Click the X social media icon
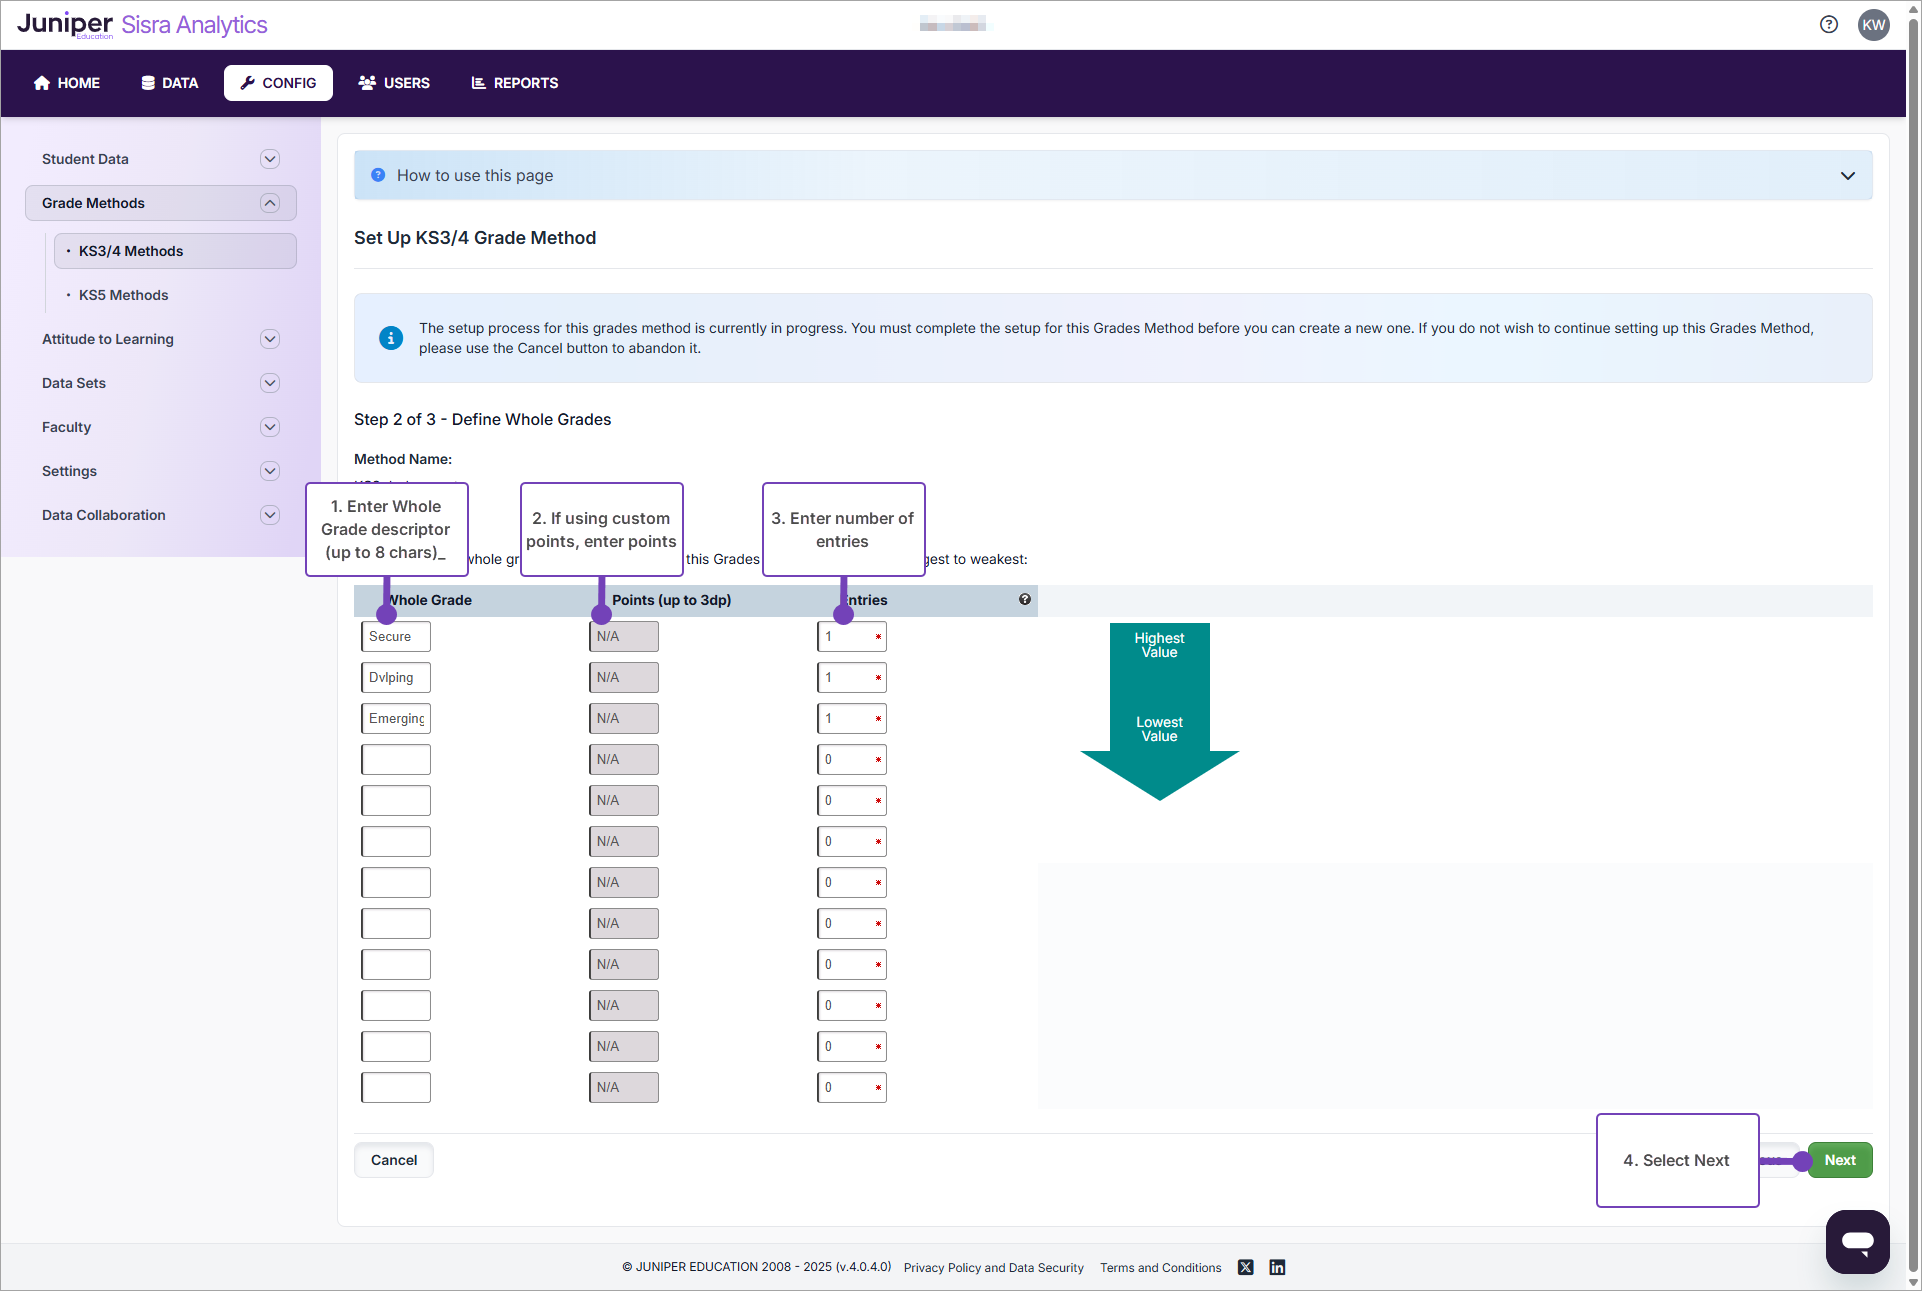The image size is (1922, 1291). (x=1245, y=1267)
